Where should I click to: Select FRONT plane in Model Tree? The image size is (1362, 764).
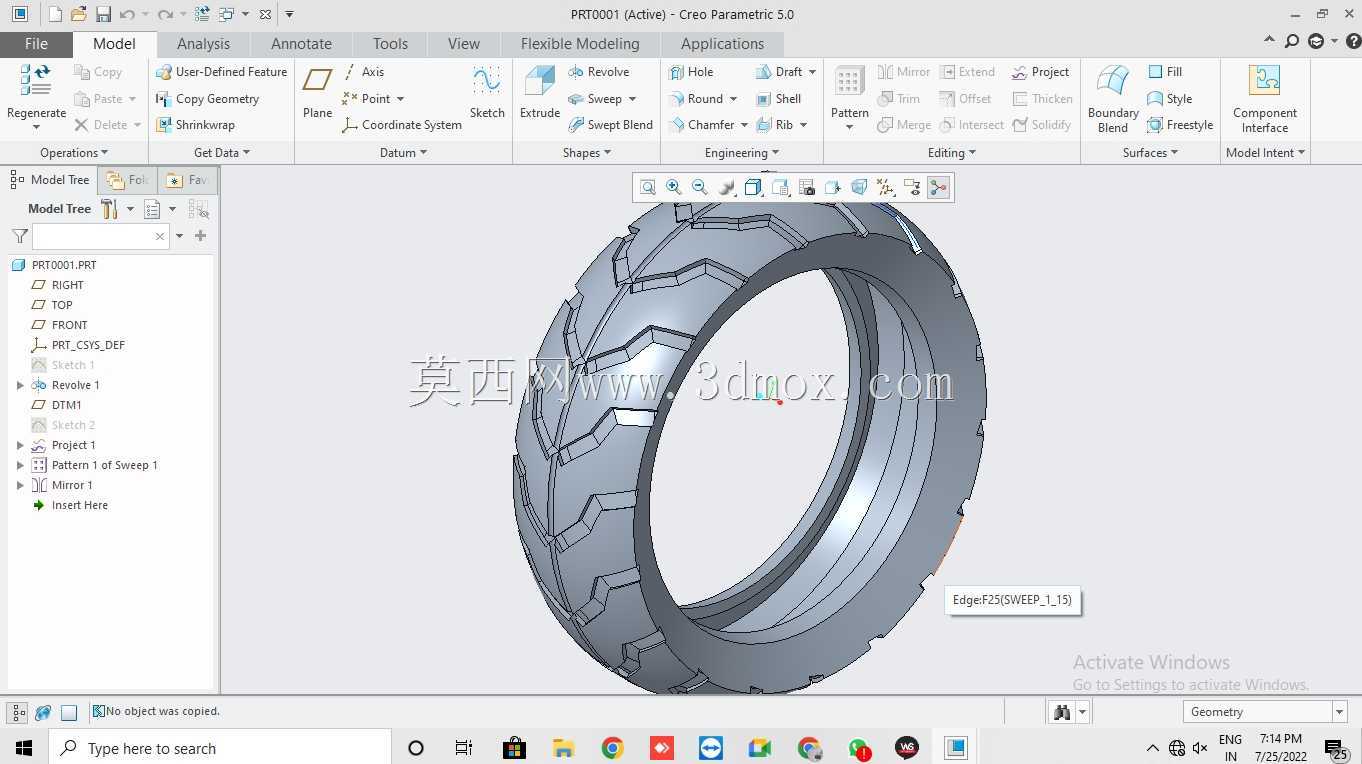pos(60,325)
